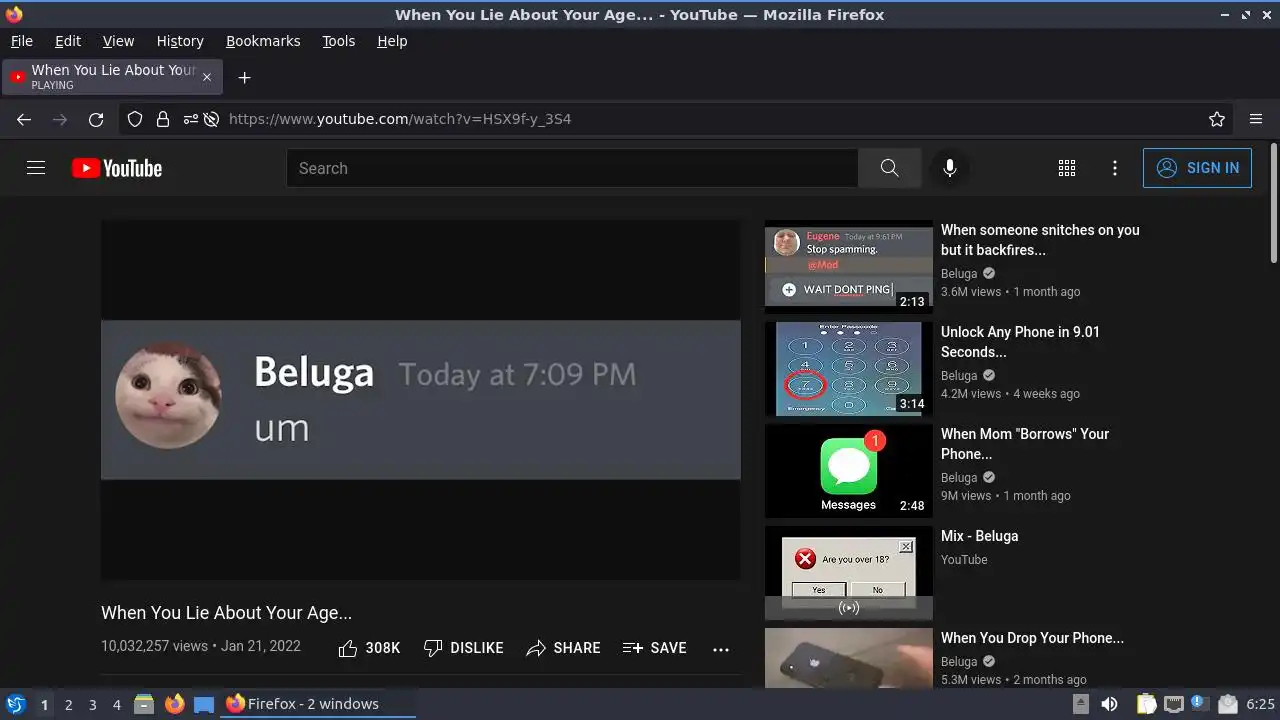Click the SIGN IN button
Viewport: 1280px width, 720px height.
pyautogui.click(x=1197, y=168)
